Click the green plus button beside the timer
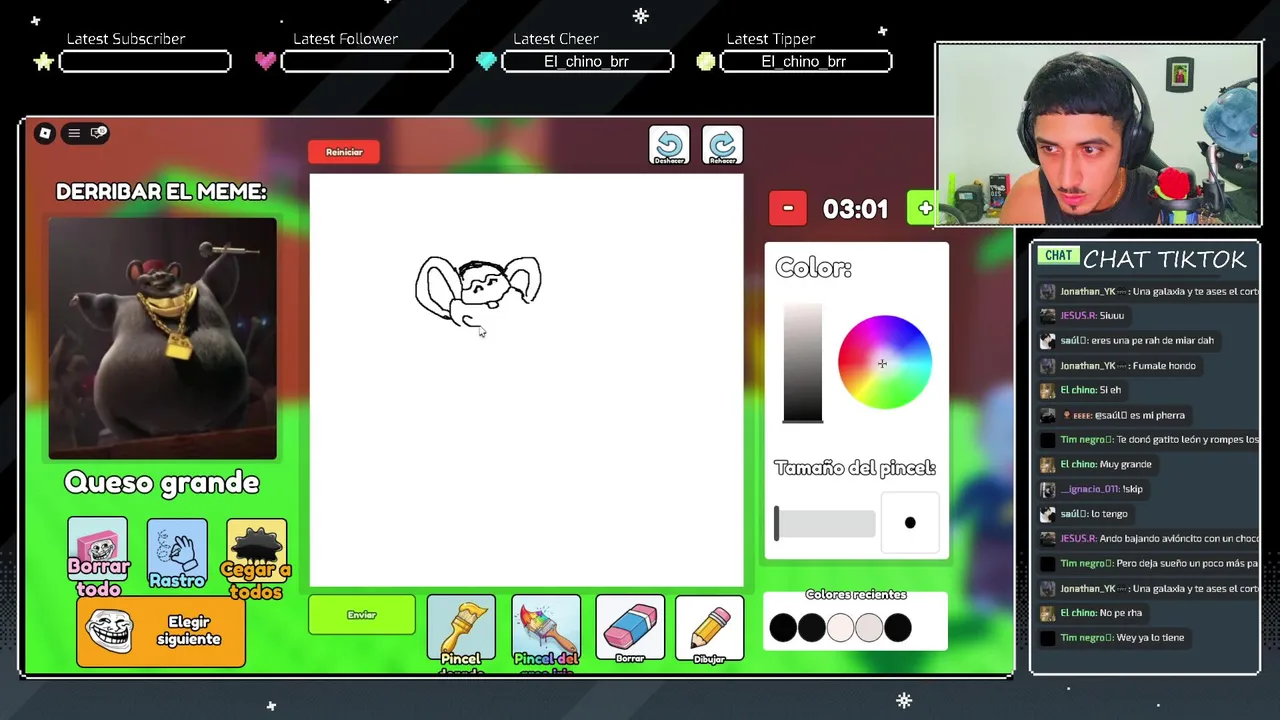Screen dimensions: 1280x720 pyautogui.click(x=924, y=208)
